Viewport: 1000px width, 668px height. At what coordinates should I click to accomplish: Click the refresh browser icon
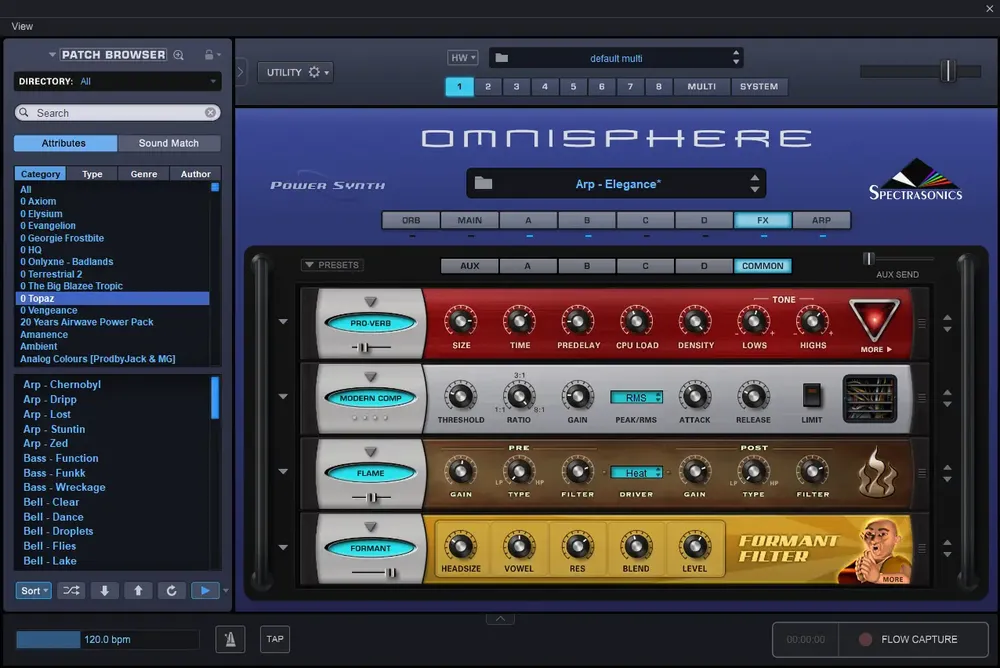pos(172,591)
